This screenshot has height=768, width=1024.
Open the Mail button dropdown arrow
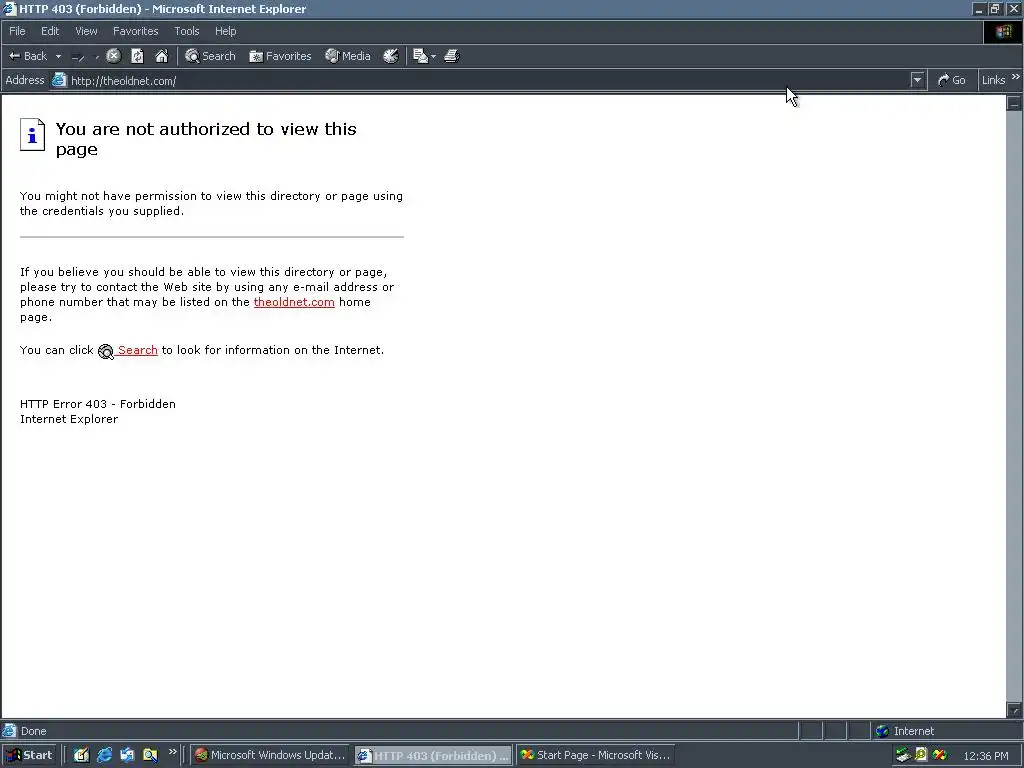433,57
